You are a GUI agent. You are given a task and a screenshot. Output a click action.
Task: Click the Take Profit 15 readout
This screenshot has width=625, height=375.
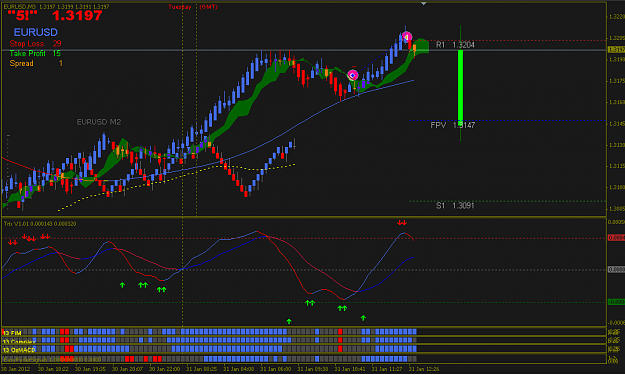pos(35,53)
